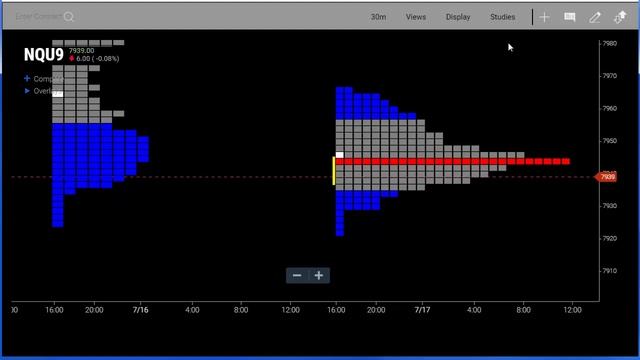Click the yellow opening range bar
The image size is (640, 360).
click(x=334, y=171)
